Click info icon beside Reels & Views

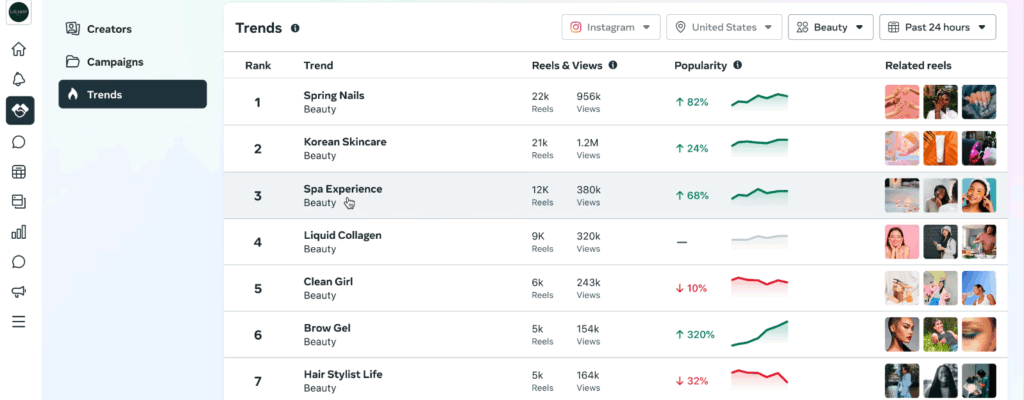coord(612,65)
